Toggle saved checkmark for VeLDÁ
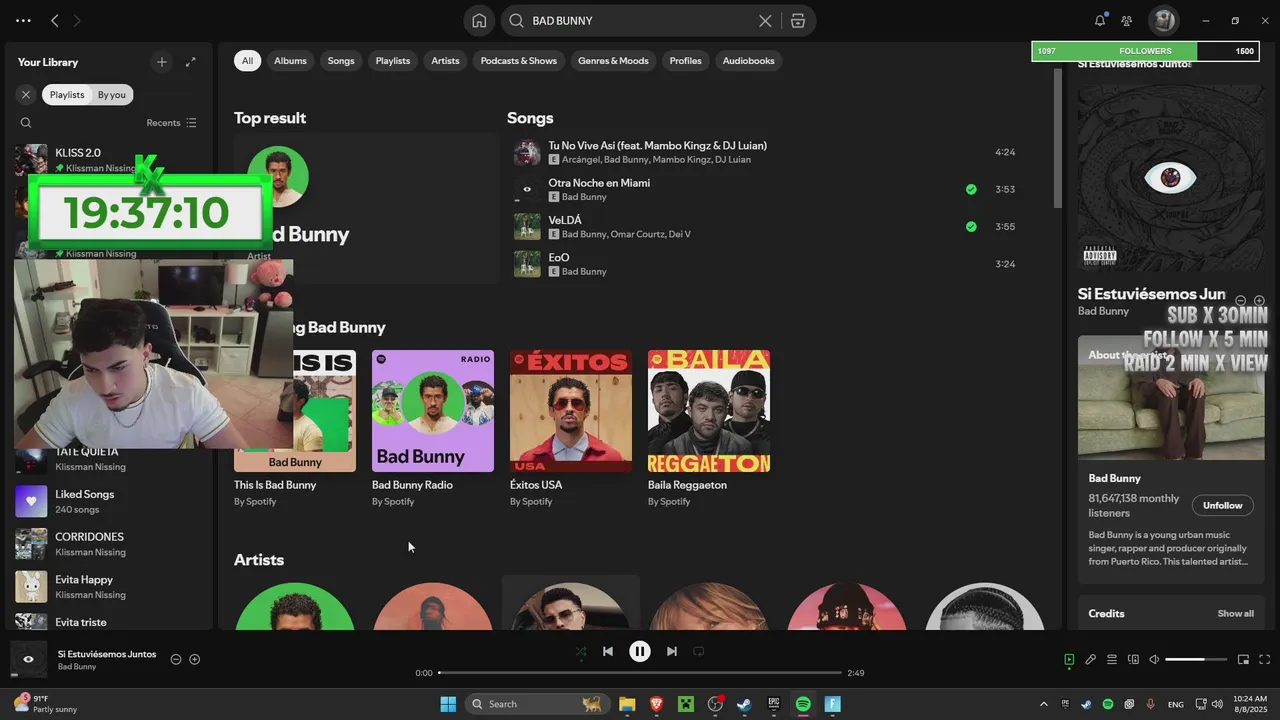1280x720 pixels. point(971,226)
